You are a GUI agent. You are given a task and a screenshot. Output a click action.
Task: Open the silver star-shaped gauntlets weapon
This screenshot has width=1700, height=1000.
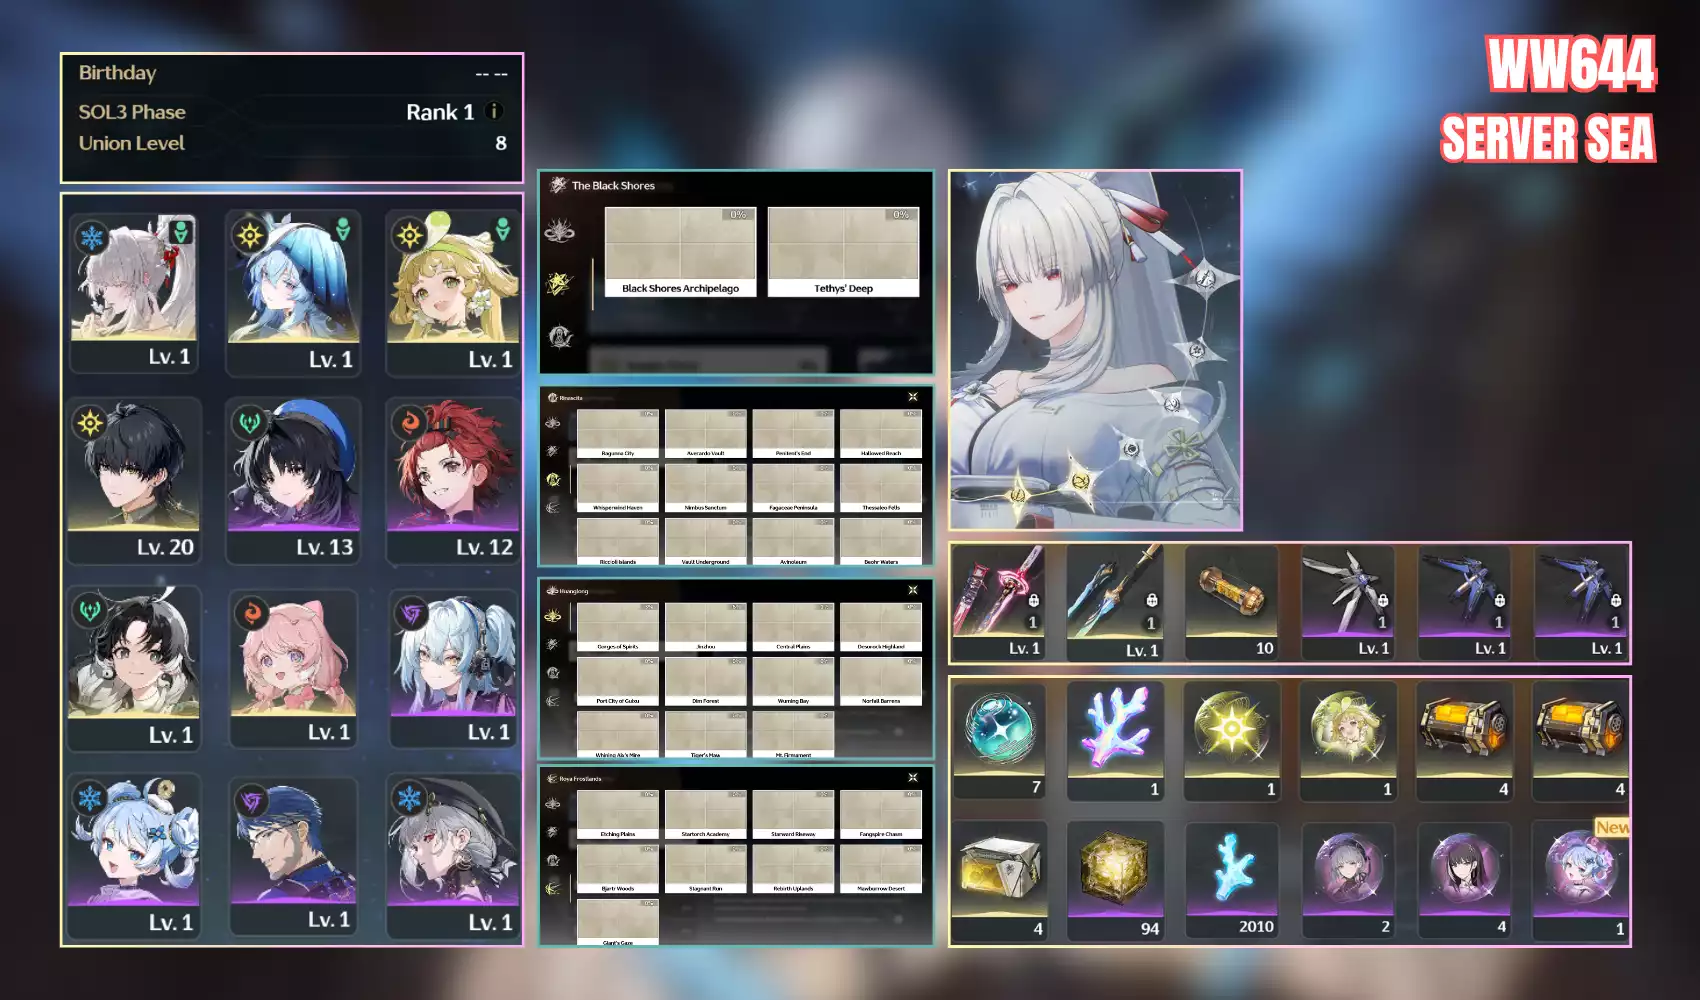1348,603
